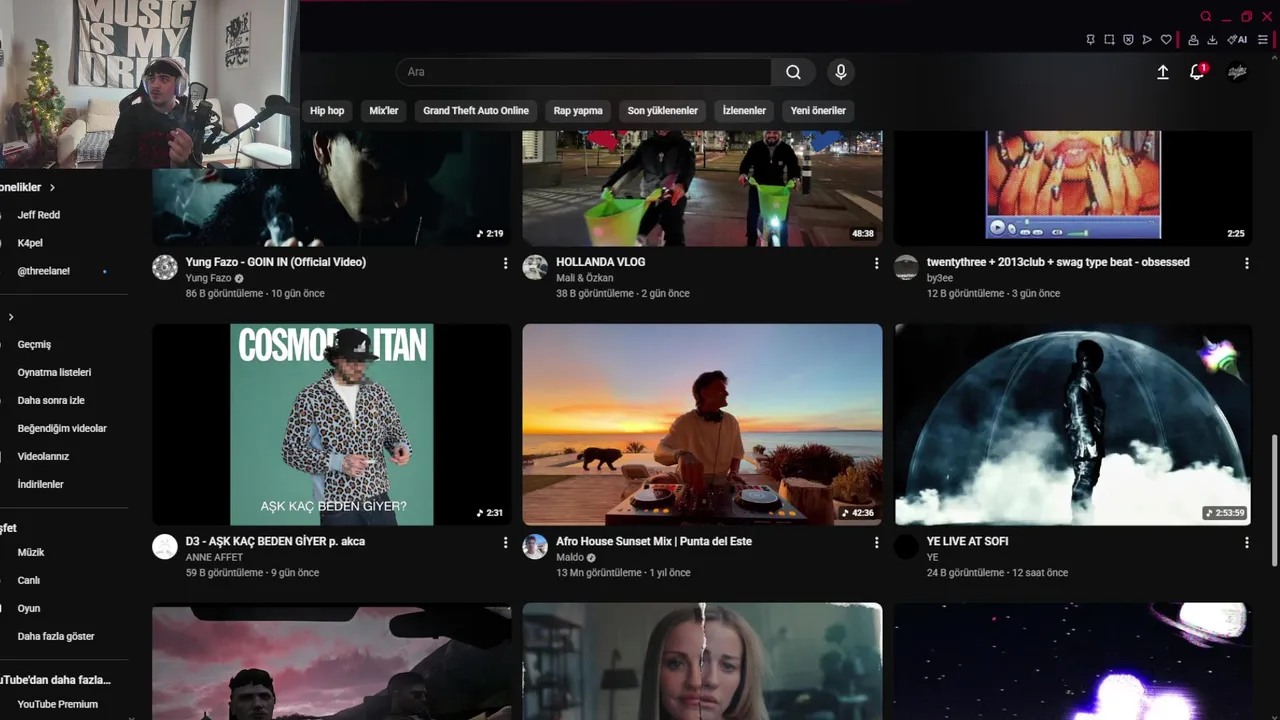Open three-dot menu for Yung Fazo - GOIN IN
Screen dimensions: 1280x720
(x=505, y=263)
